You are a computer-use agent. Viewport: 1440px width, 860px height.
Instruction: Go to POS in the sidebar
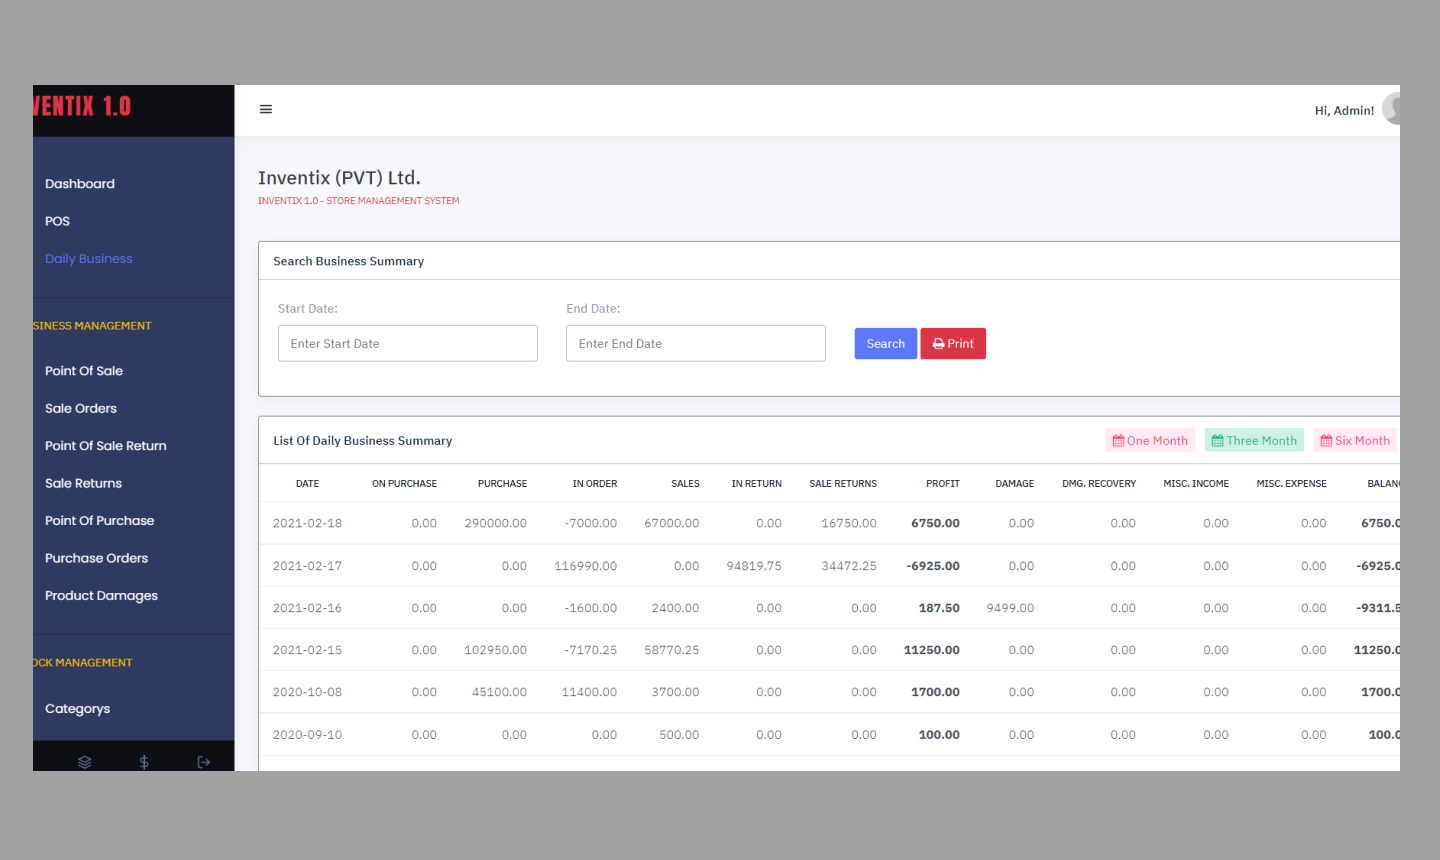[58, 221]
